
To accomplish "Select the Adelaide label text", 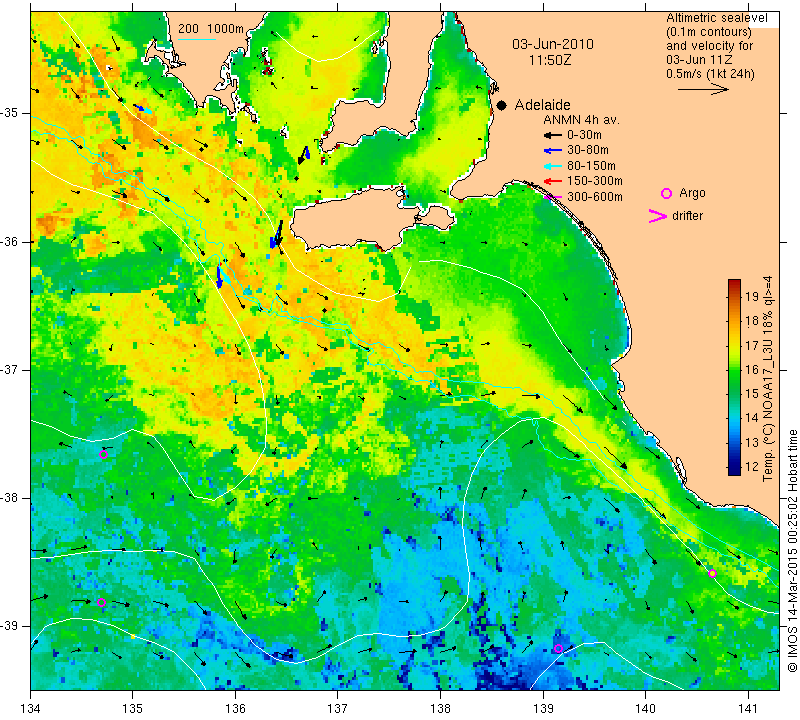I will click(x=542, y=105).
